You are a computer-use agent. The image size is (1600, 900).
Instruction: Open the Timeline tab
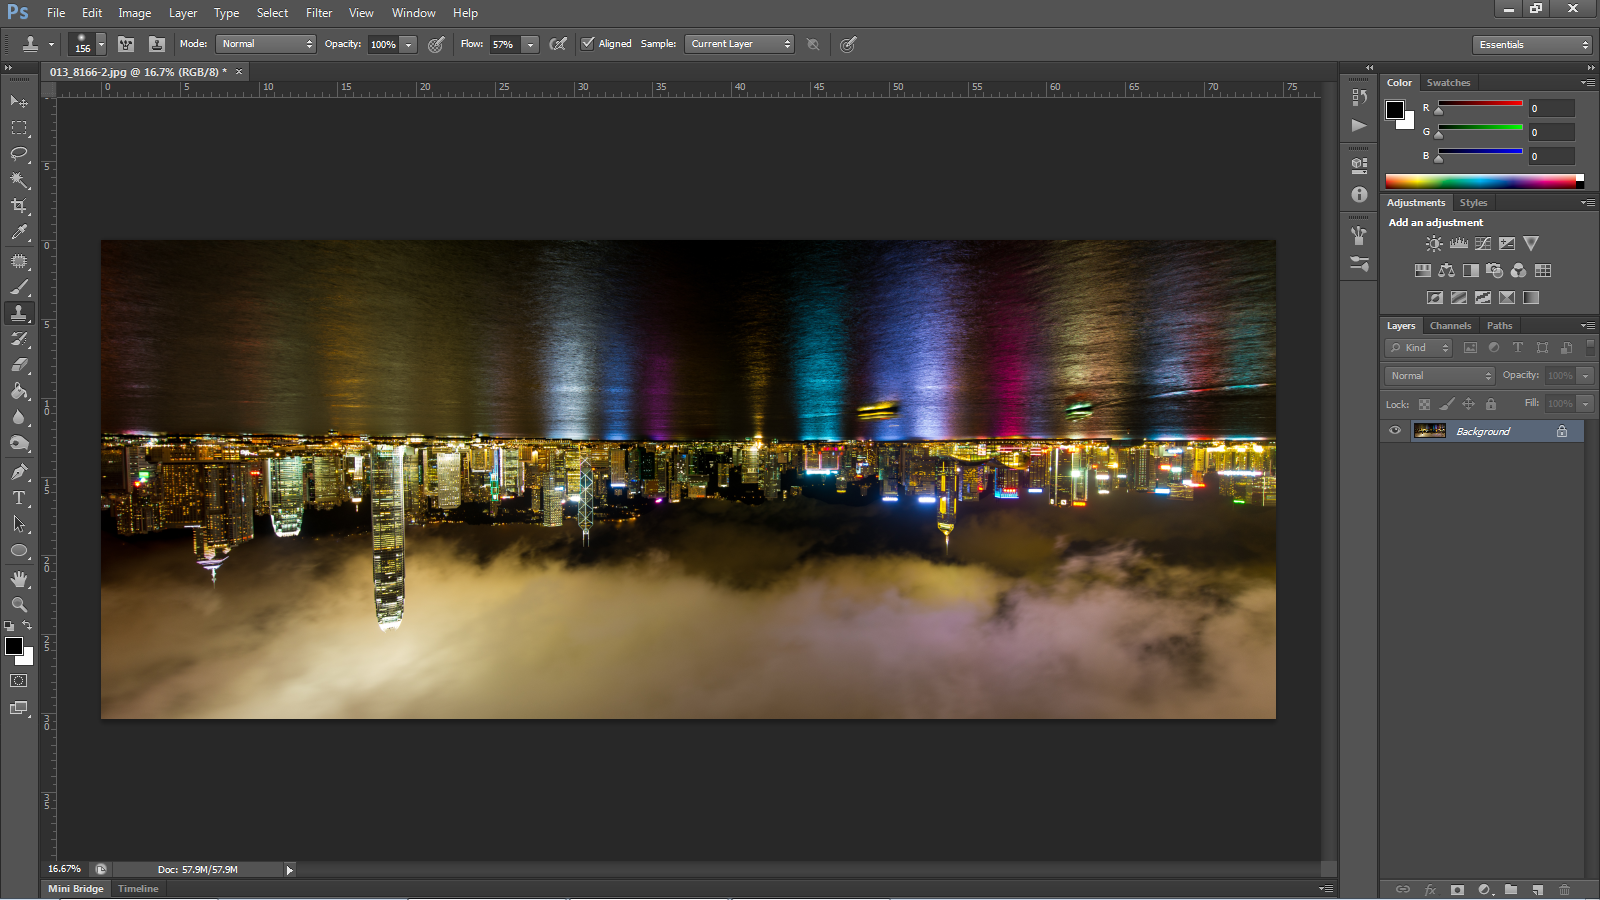click(138, 889)
